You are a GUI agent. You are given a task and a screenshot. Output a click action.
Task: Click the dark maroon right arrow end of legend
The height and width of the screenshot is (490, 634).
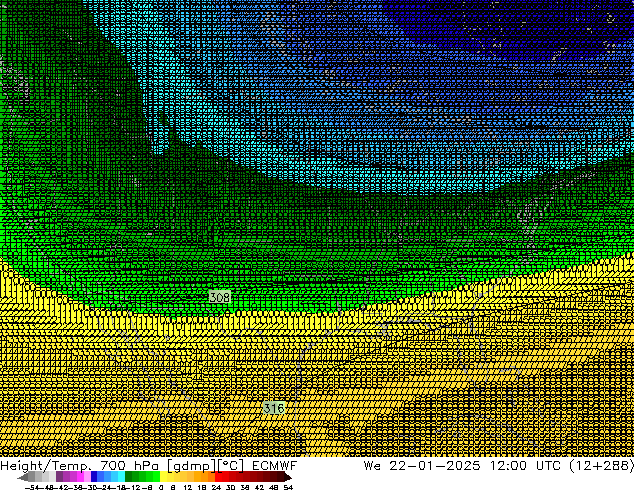tap(288, 477)
